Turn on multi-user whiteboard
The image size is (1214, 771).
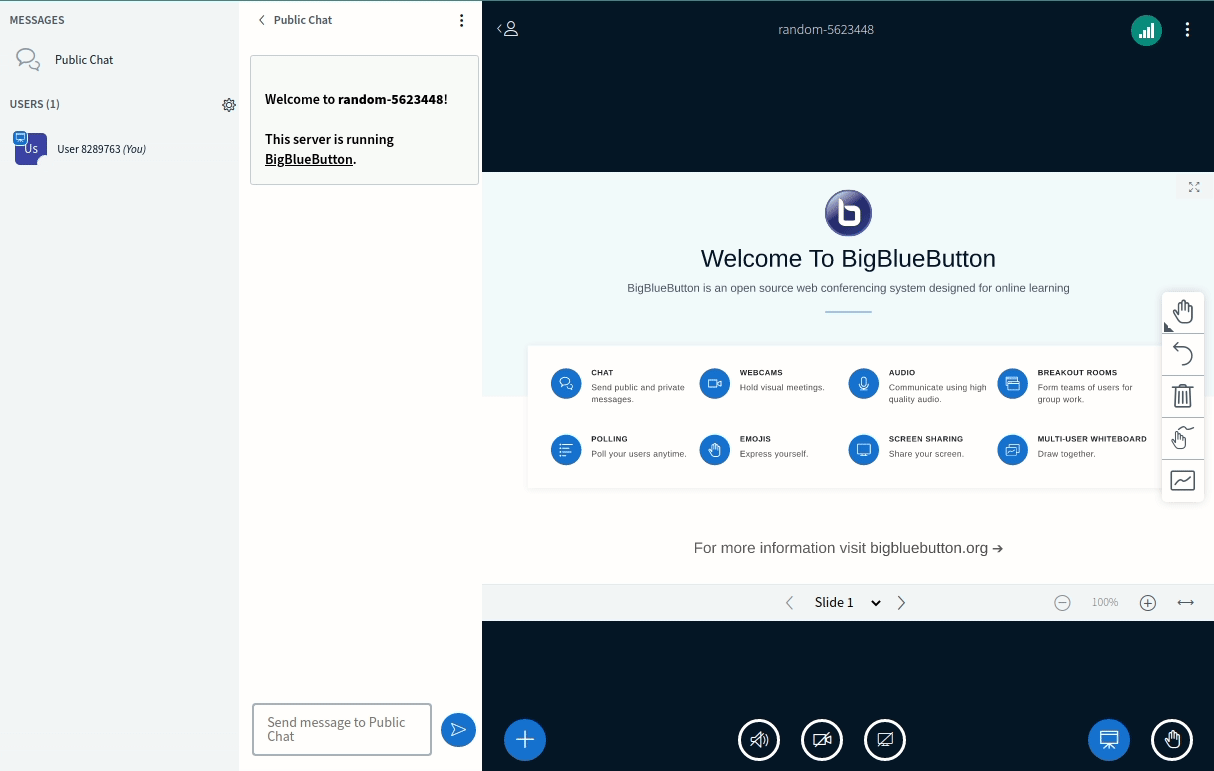[1183, 438]
